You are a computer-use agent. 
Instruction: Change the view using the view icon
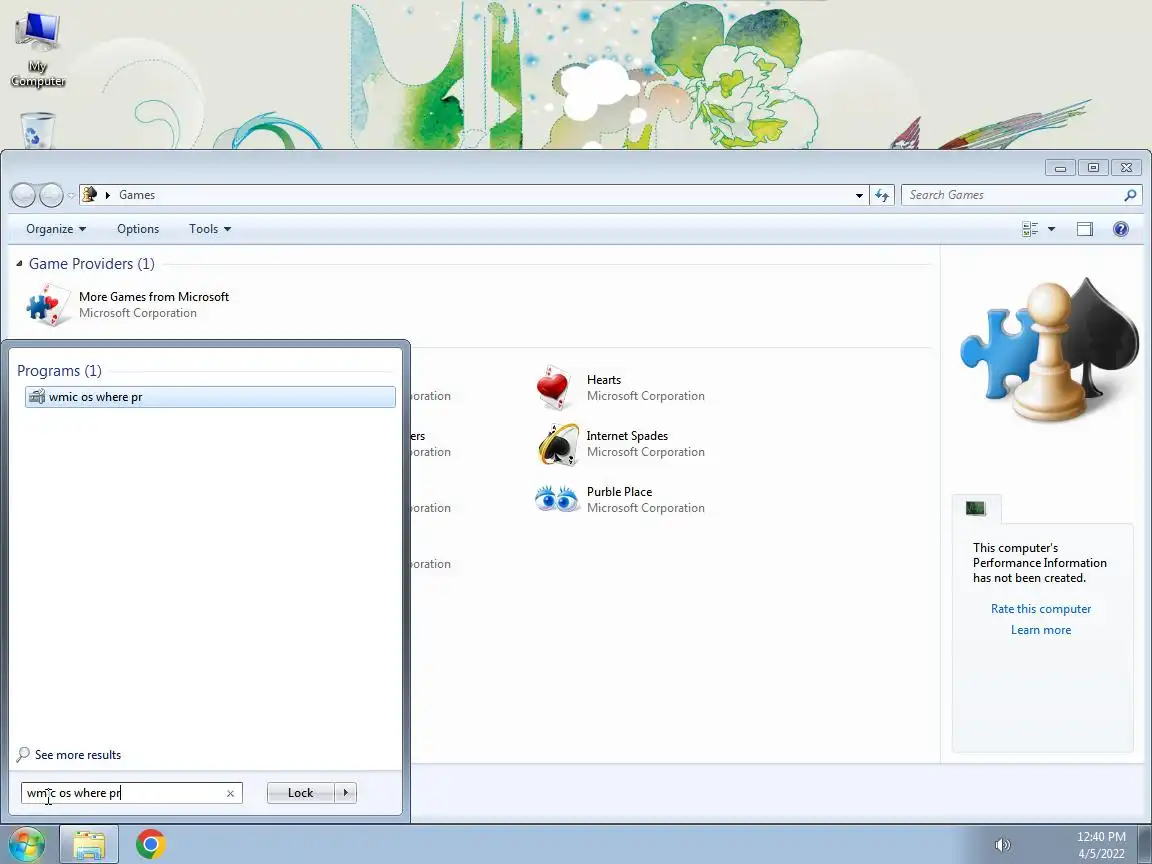coord(1030,229)
